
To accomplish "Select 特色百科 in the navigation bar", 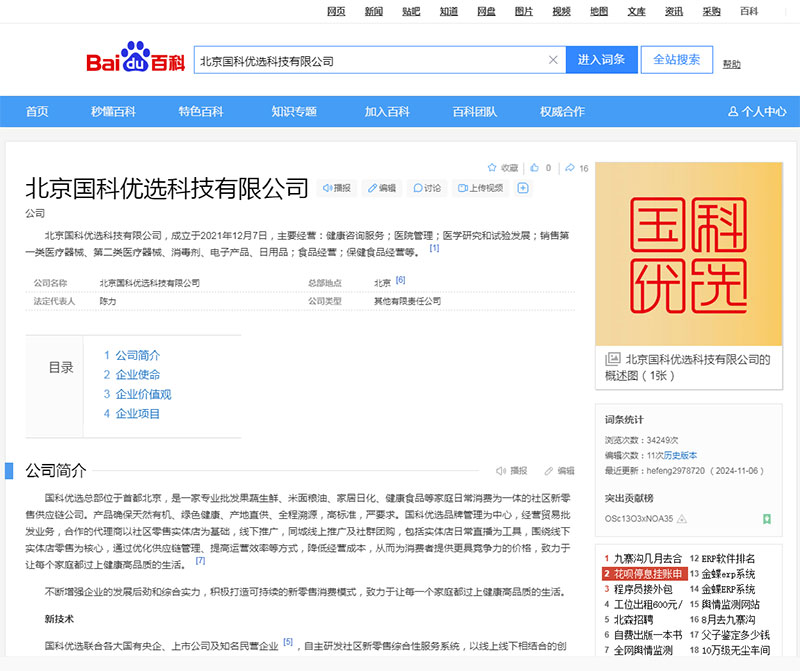I will coord(201,112).
